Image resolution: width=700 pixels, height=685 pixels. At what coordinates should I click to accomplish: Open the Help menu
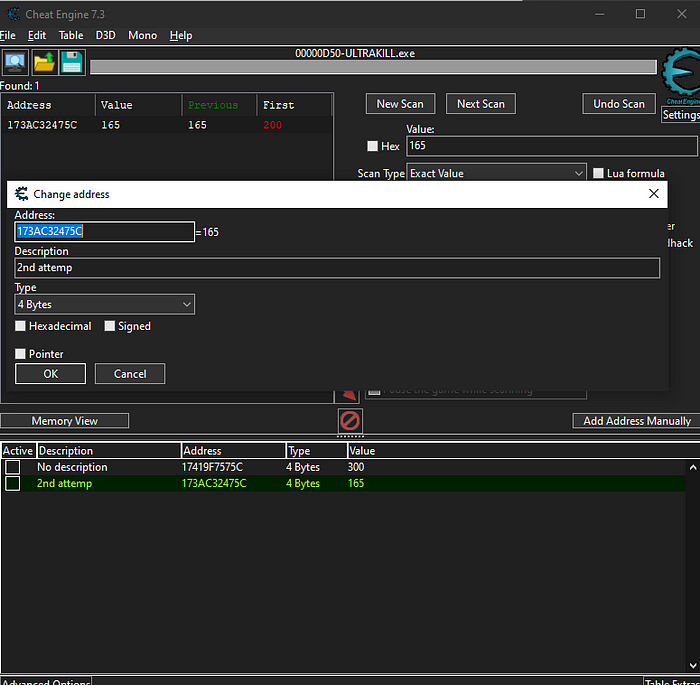181,35
